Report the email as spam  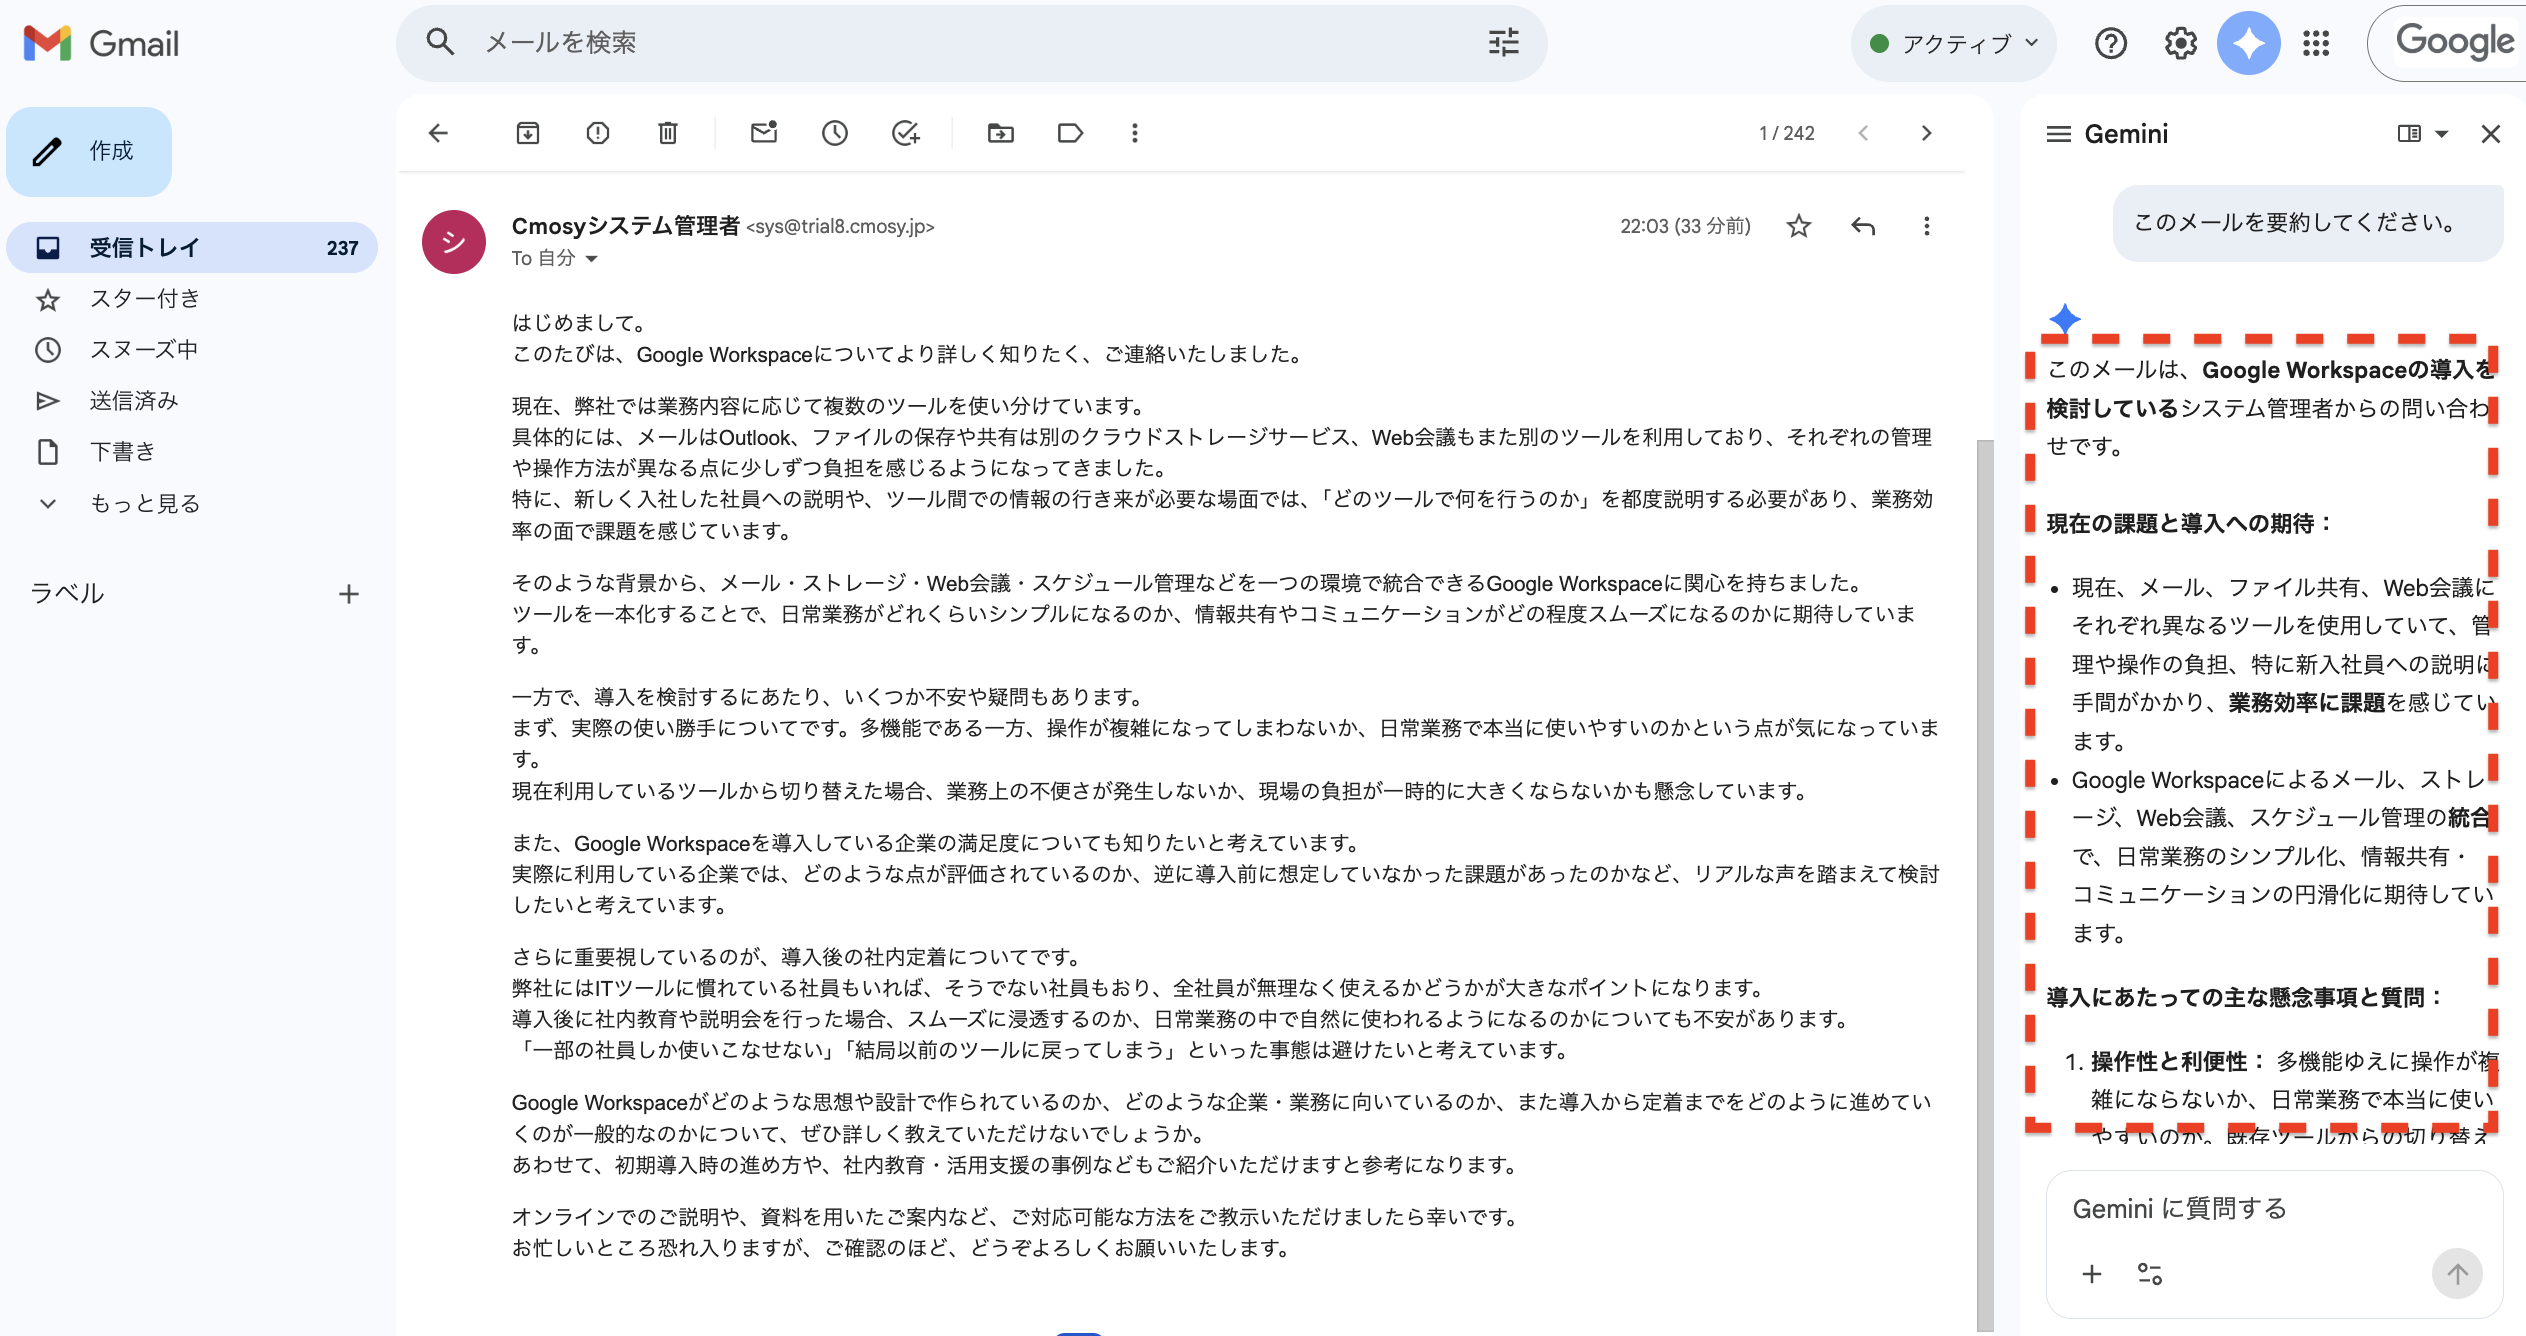(597, 133)
